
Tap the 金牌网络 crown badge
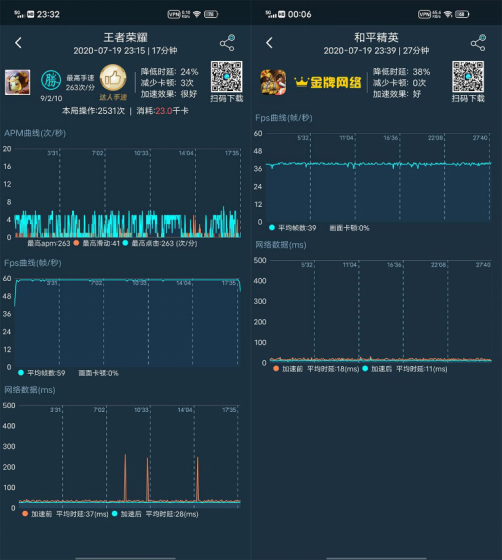tap(328, 82)
